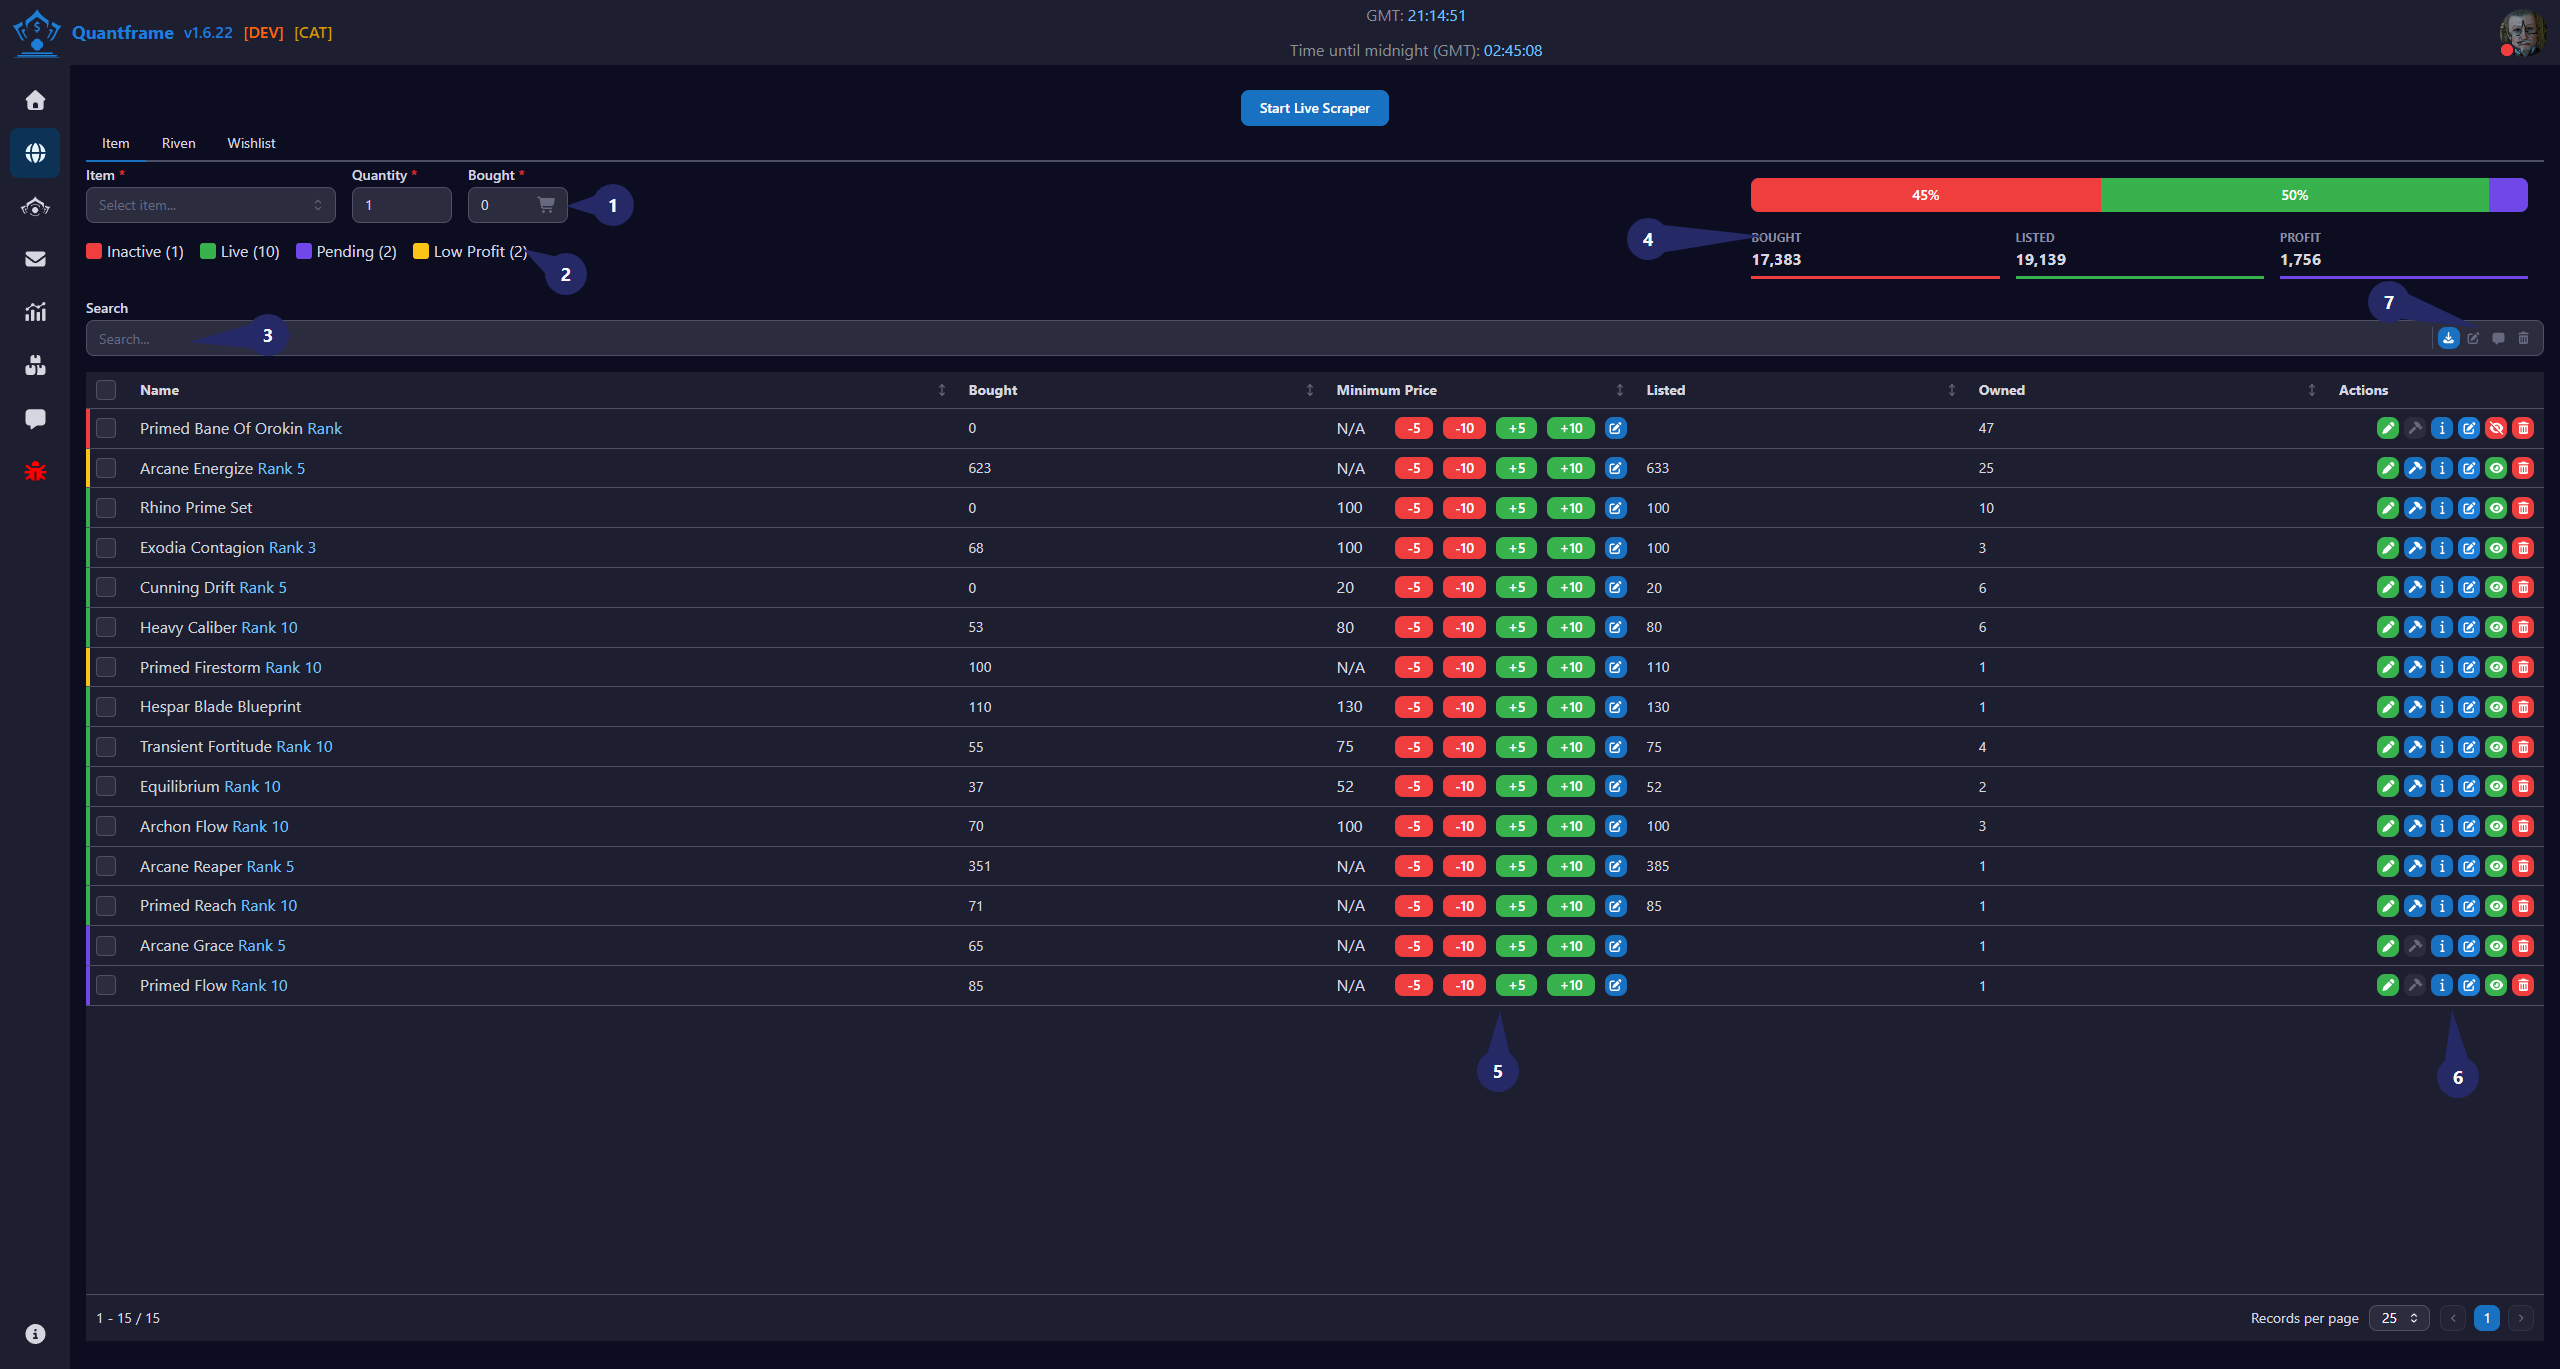2560x1369 pixels.
Task: Click +5 price button for Heavy Caliber
Action: point(1517,627)
